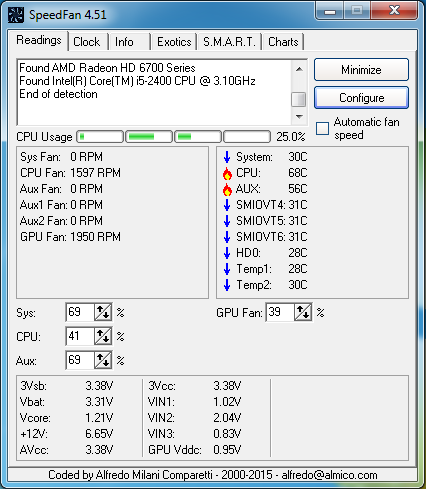Click the log scrollbar down arrow
Viewport: 426px width, 489px height.
pos(299,117)
